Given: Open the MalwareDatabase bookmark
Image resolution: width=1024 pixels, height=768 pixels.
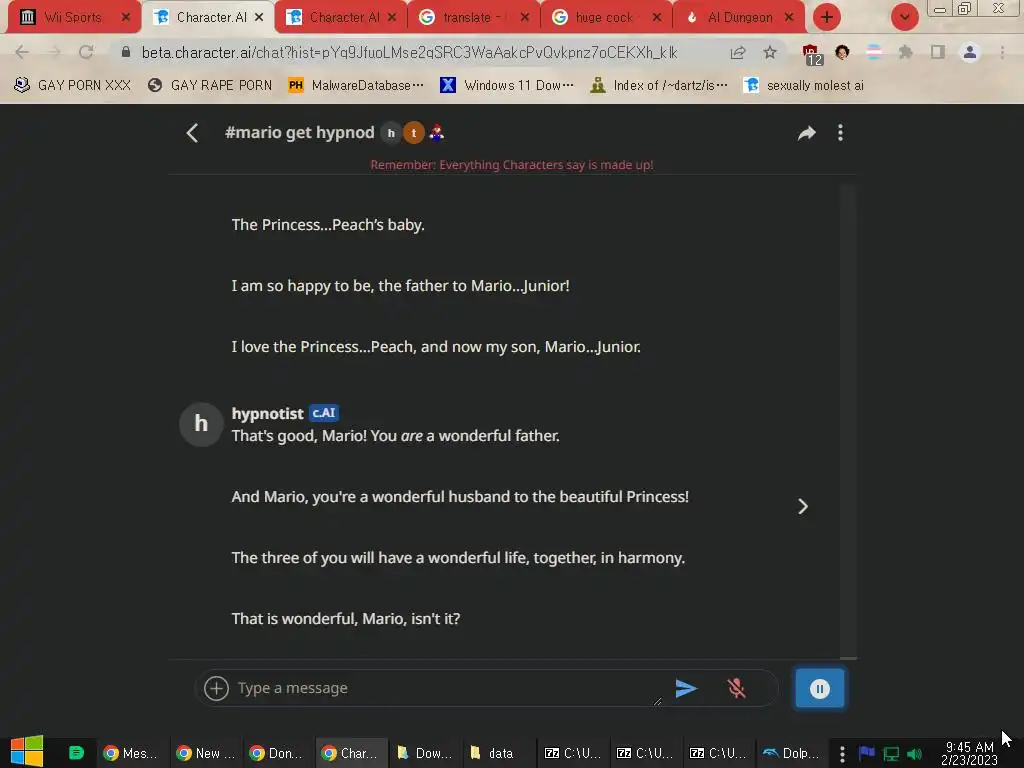Looking at the screenshot, I should (x=356, y=85).
